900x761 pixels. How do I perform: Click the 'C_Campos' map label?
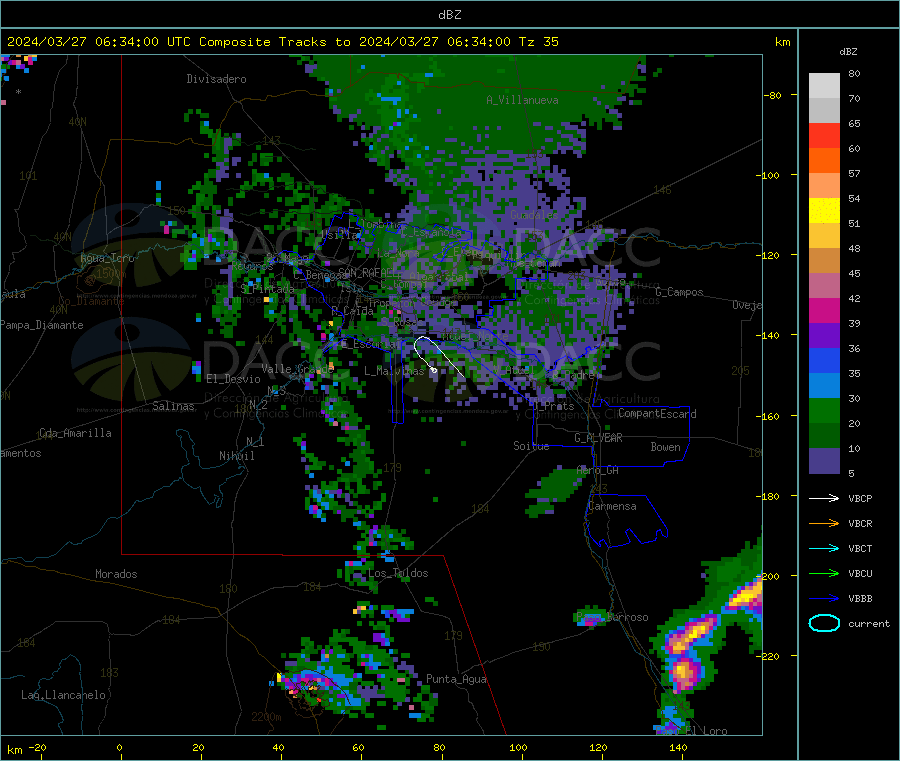coord(680,292)
